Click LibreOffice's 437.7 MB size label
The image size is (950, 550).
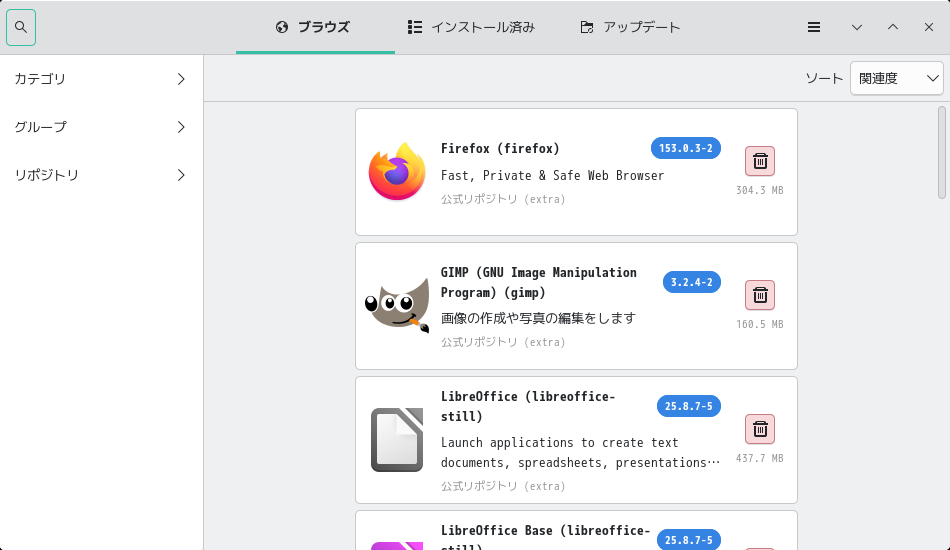coord(760,458)
